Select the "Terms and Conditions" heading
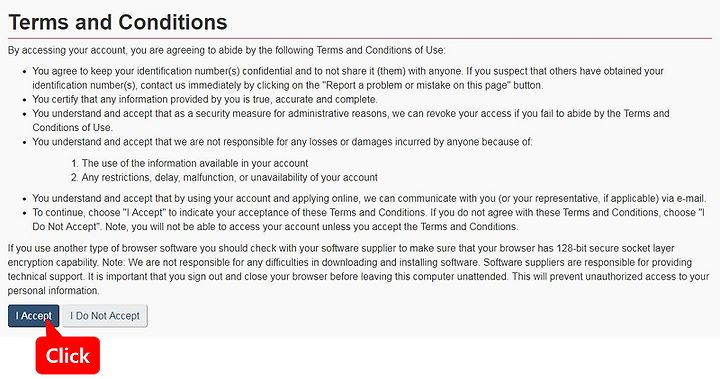The width and height of the screenshot is (720, 379). [118, 22]
